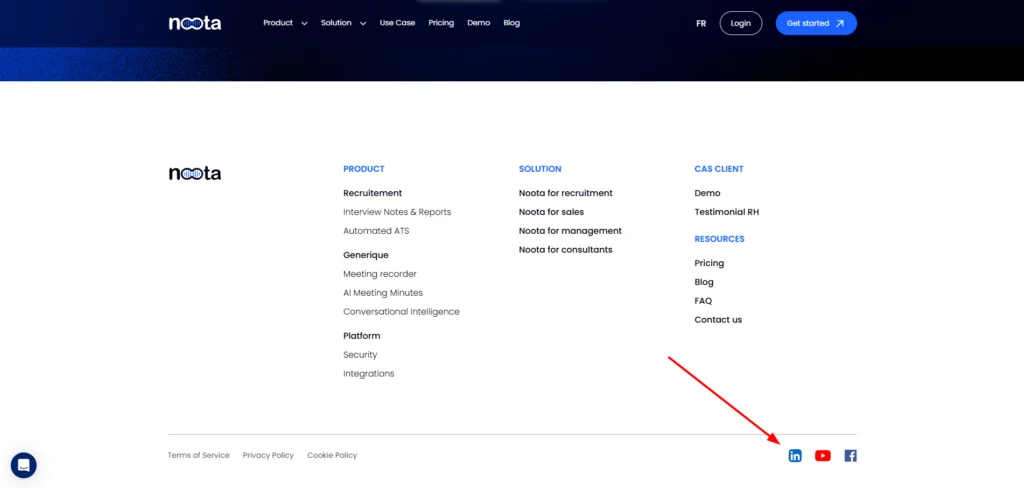Go to Pricing in top navigation
The width and height of the screenshot is (1024, 488).
pyautogui.click(x=441, y=23)
